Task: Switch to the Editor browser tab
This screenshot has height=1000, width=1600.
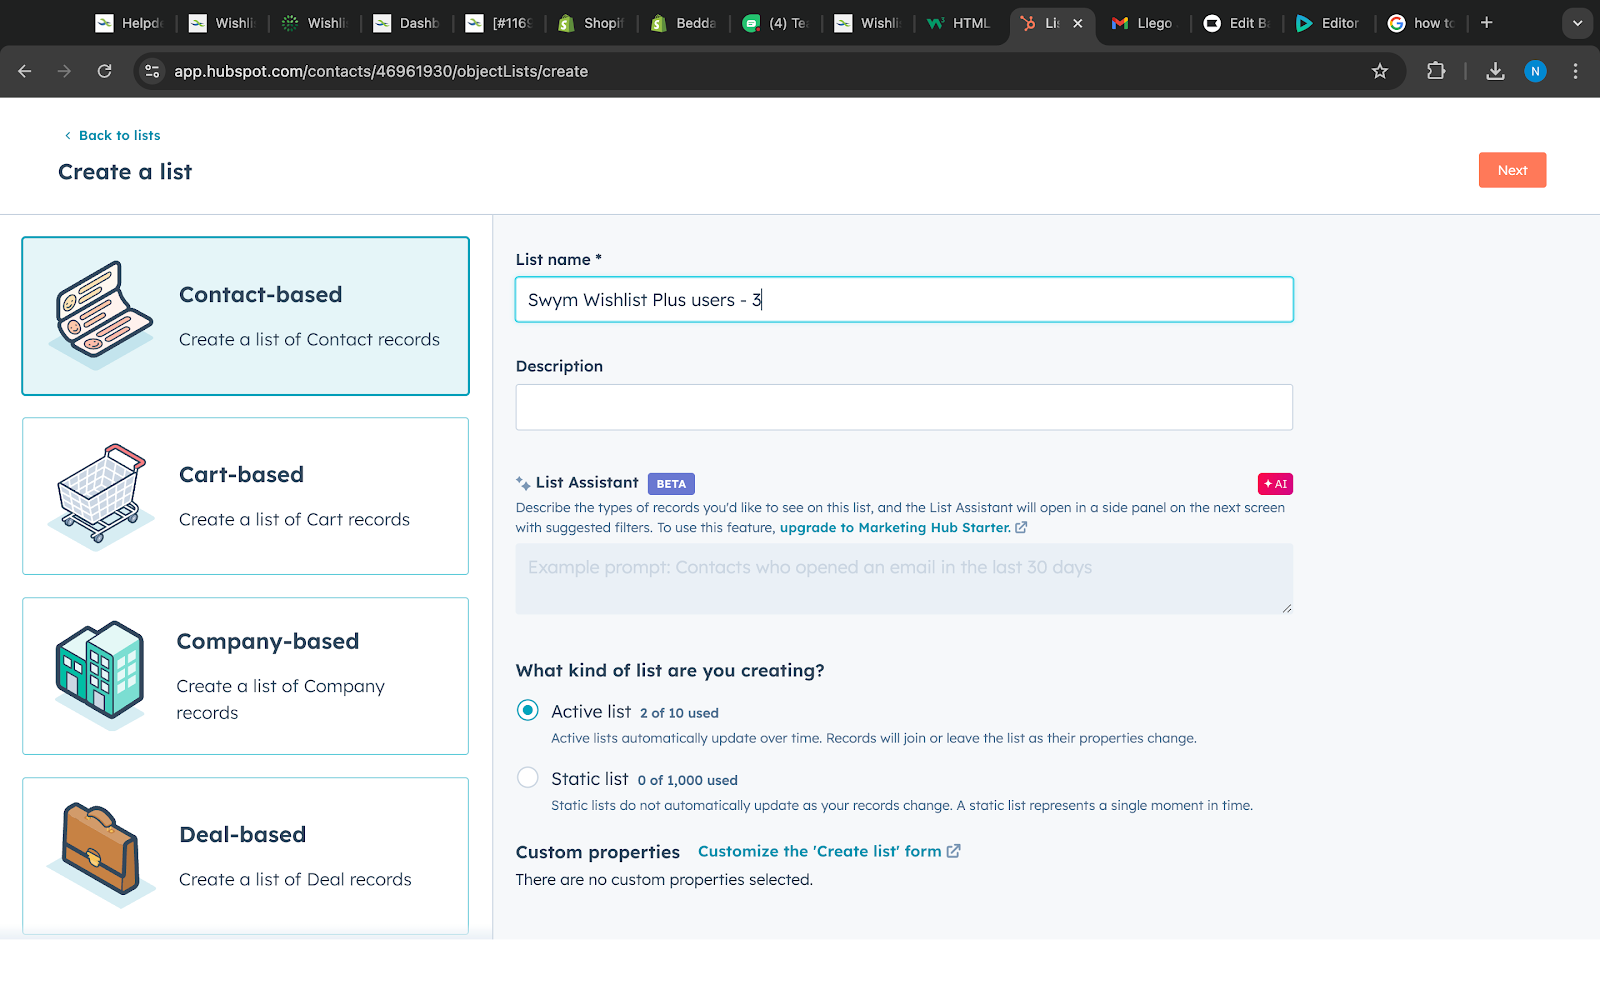Action: 1328,23
